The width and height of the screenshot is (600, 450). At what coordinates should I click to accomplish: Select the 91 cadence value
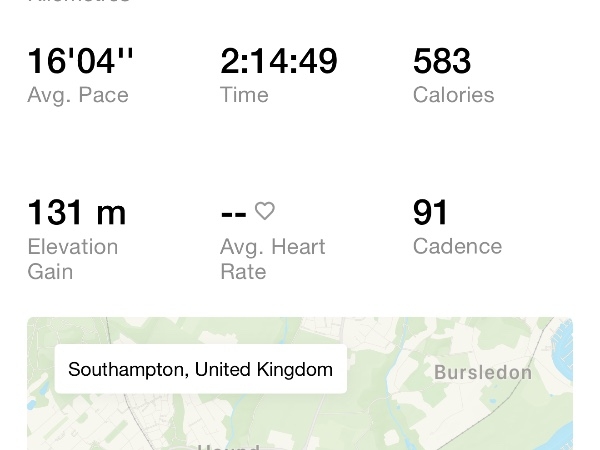430,212
